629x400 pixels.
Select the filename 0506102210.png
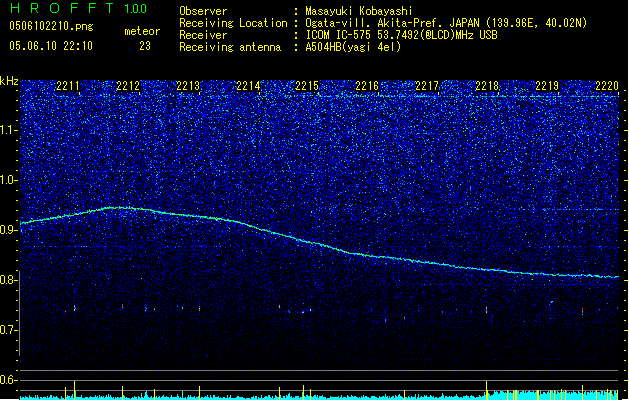point(51,26)
